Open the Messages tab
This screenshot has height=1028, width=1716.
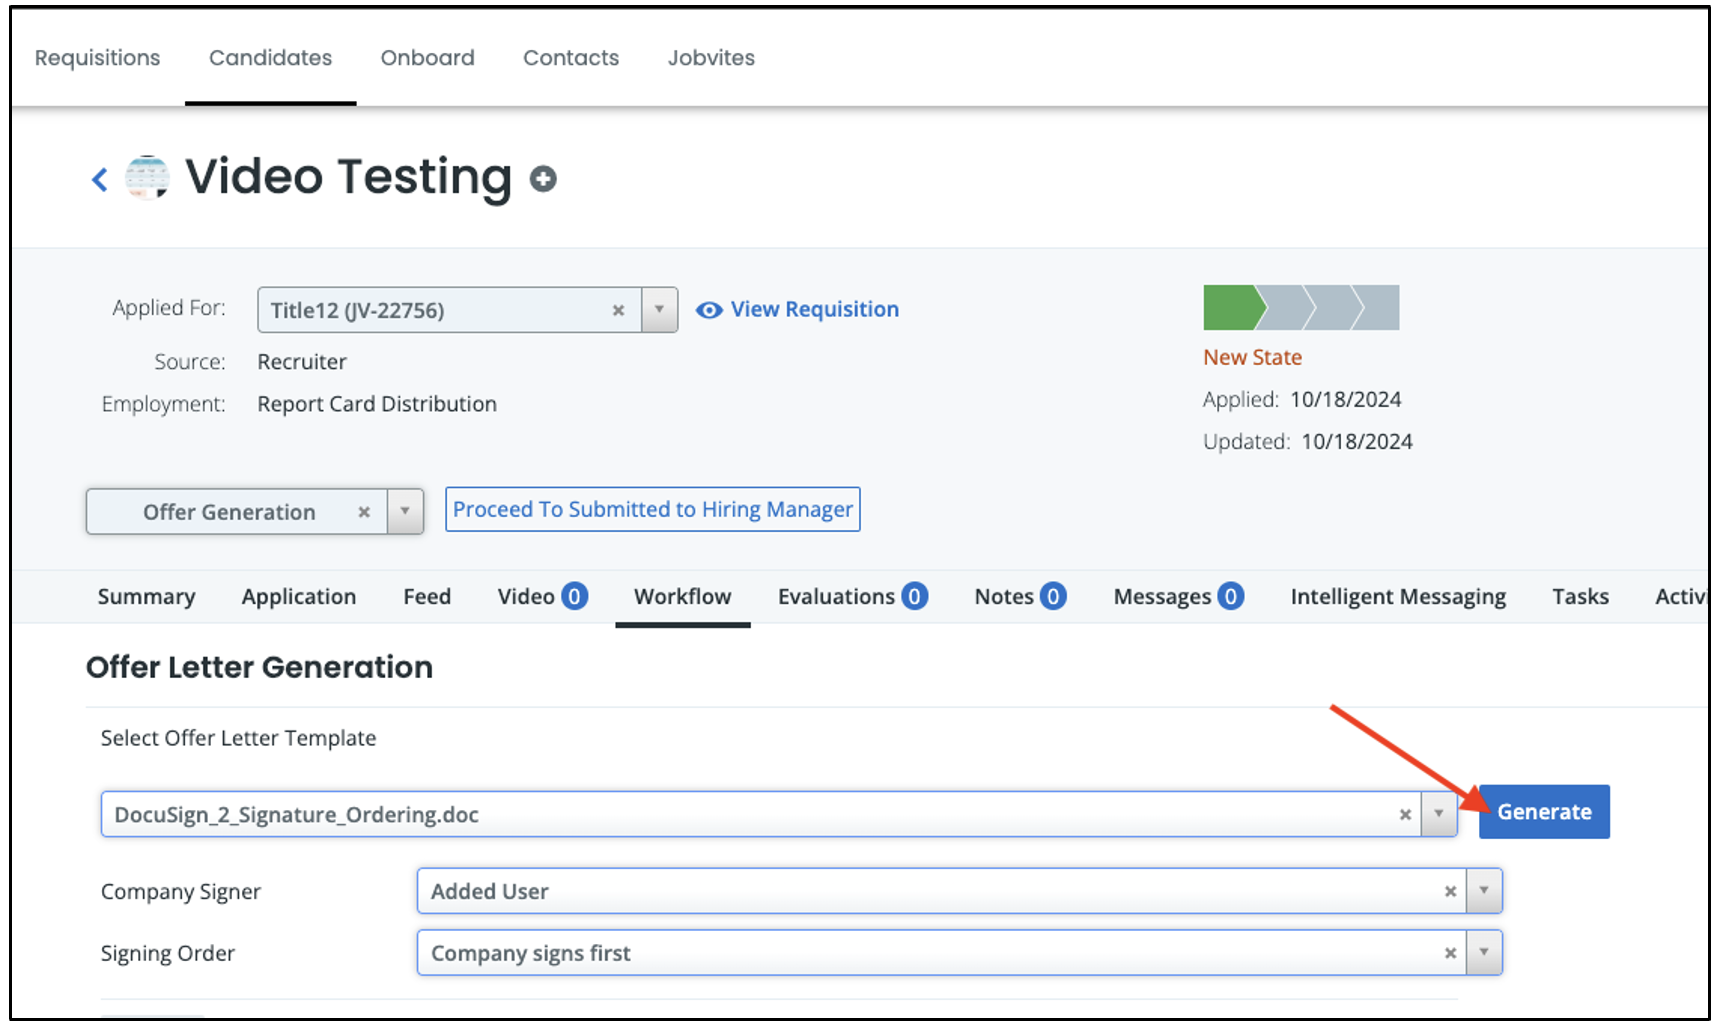[x=1177, y=597]
